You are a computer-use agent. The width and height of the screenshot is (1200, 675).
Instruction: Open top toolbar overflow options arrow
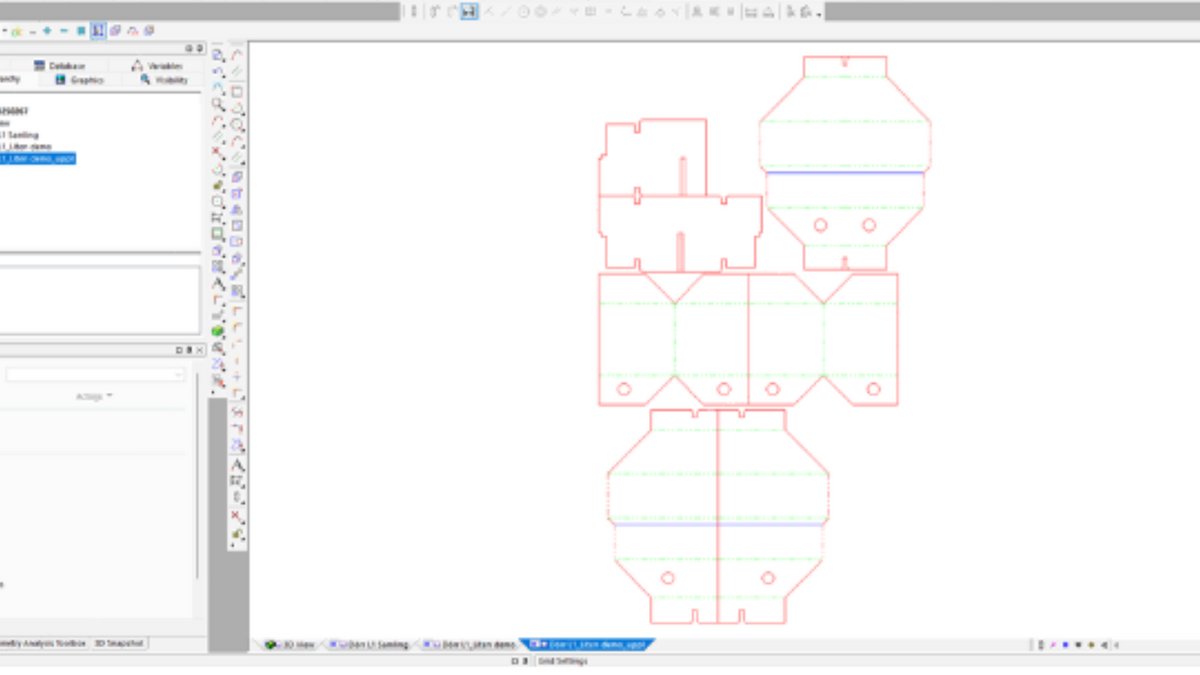(819, 14)
